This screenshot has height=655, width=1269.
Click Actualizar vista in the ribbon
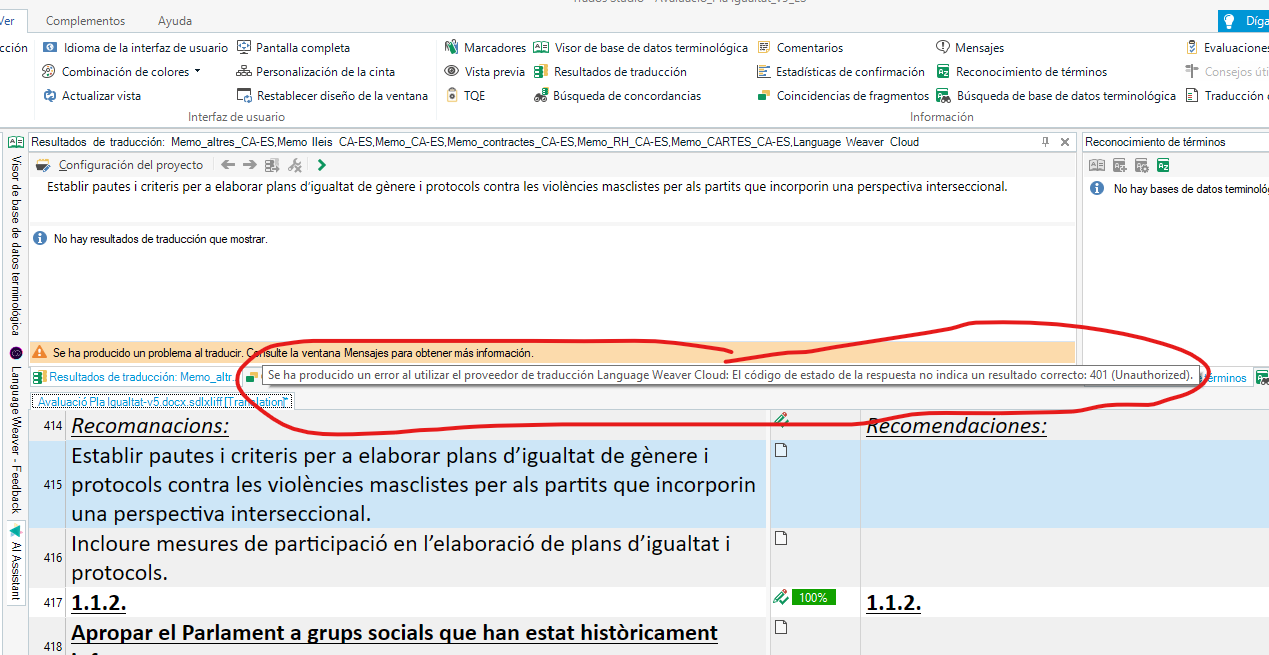click(92, 96)
